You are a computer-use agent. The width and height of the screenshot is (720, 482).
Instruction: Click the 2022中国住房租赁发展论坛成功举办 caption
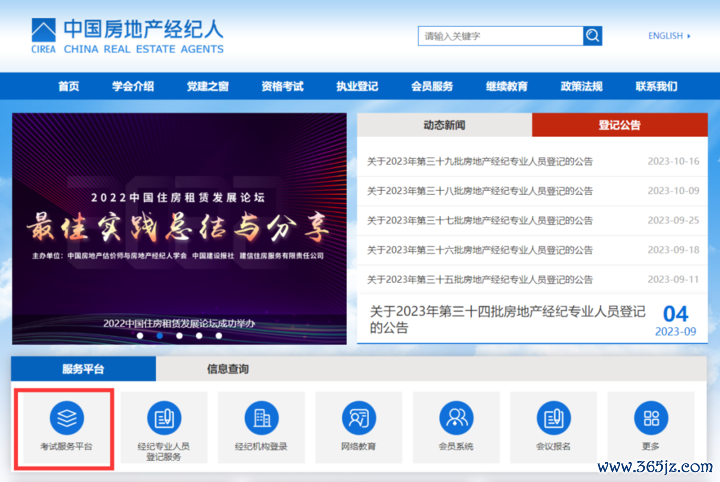tap(179, 323)
